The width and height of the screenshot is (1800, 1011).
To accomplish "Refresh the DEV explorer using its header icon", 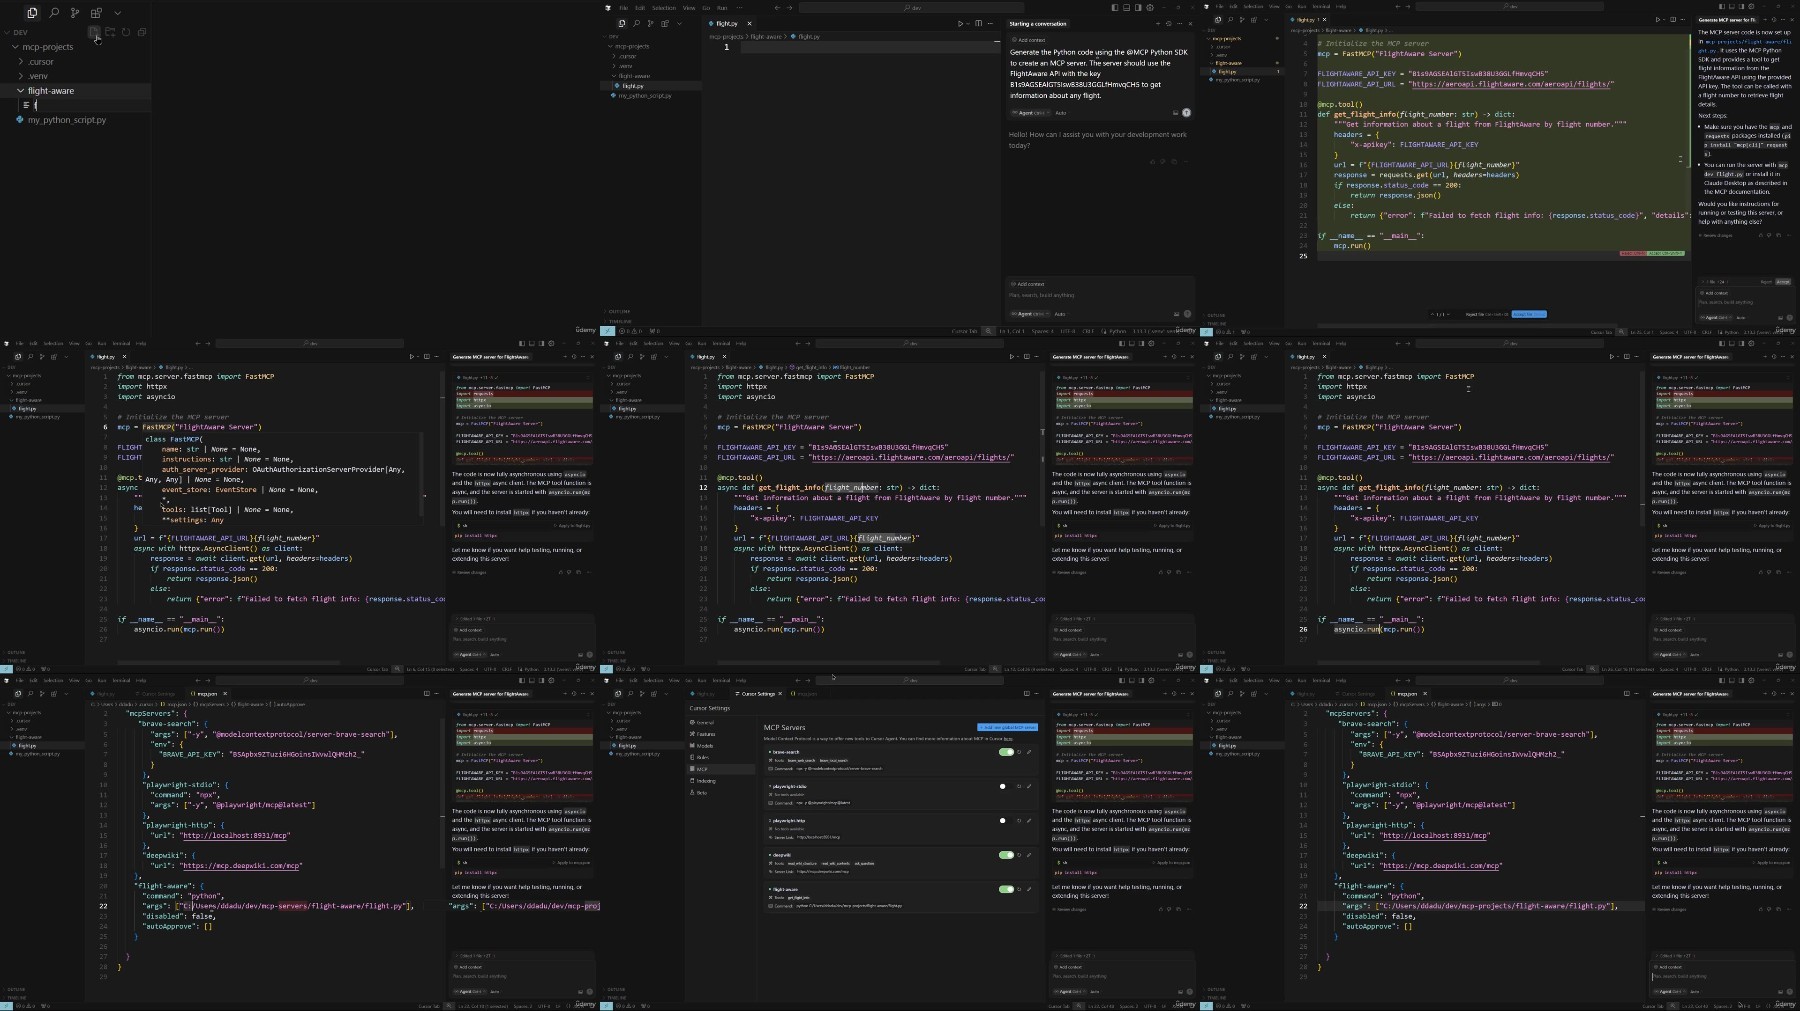I will point(126,32).
